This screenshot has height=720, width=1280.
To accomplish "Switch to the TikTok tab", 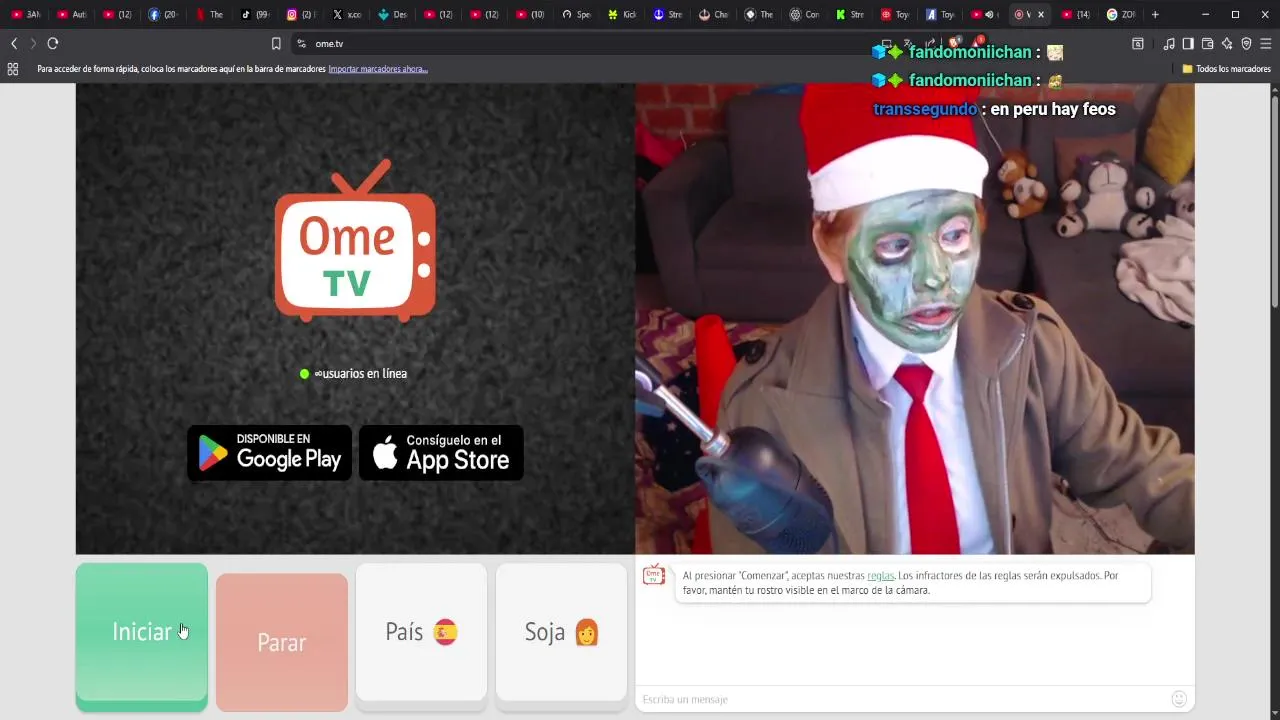I will pos(255,14).
